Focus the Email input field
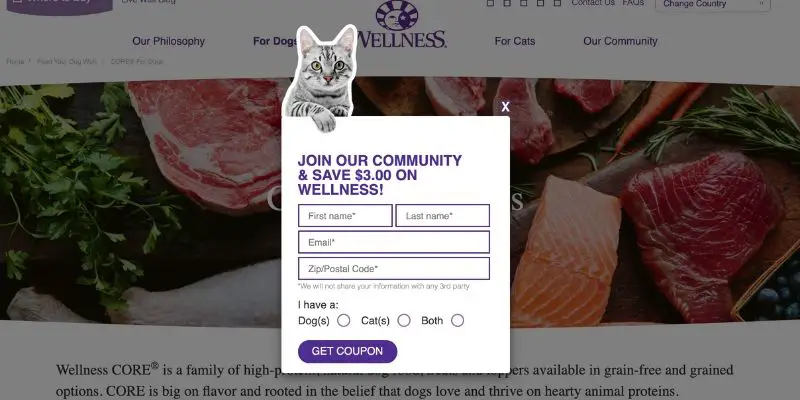Viewport: 800px width, 400px height. pos(394,242)
